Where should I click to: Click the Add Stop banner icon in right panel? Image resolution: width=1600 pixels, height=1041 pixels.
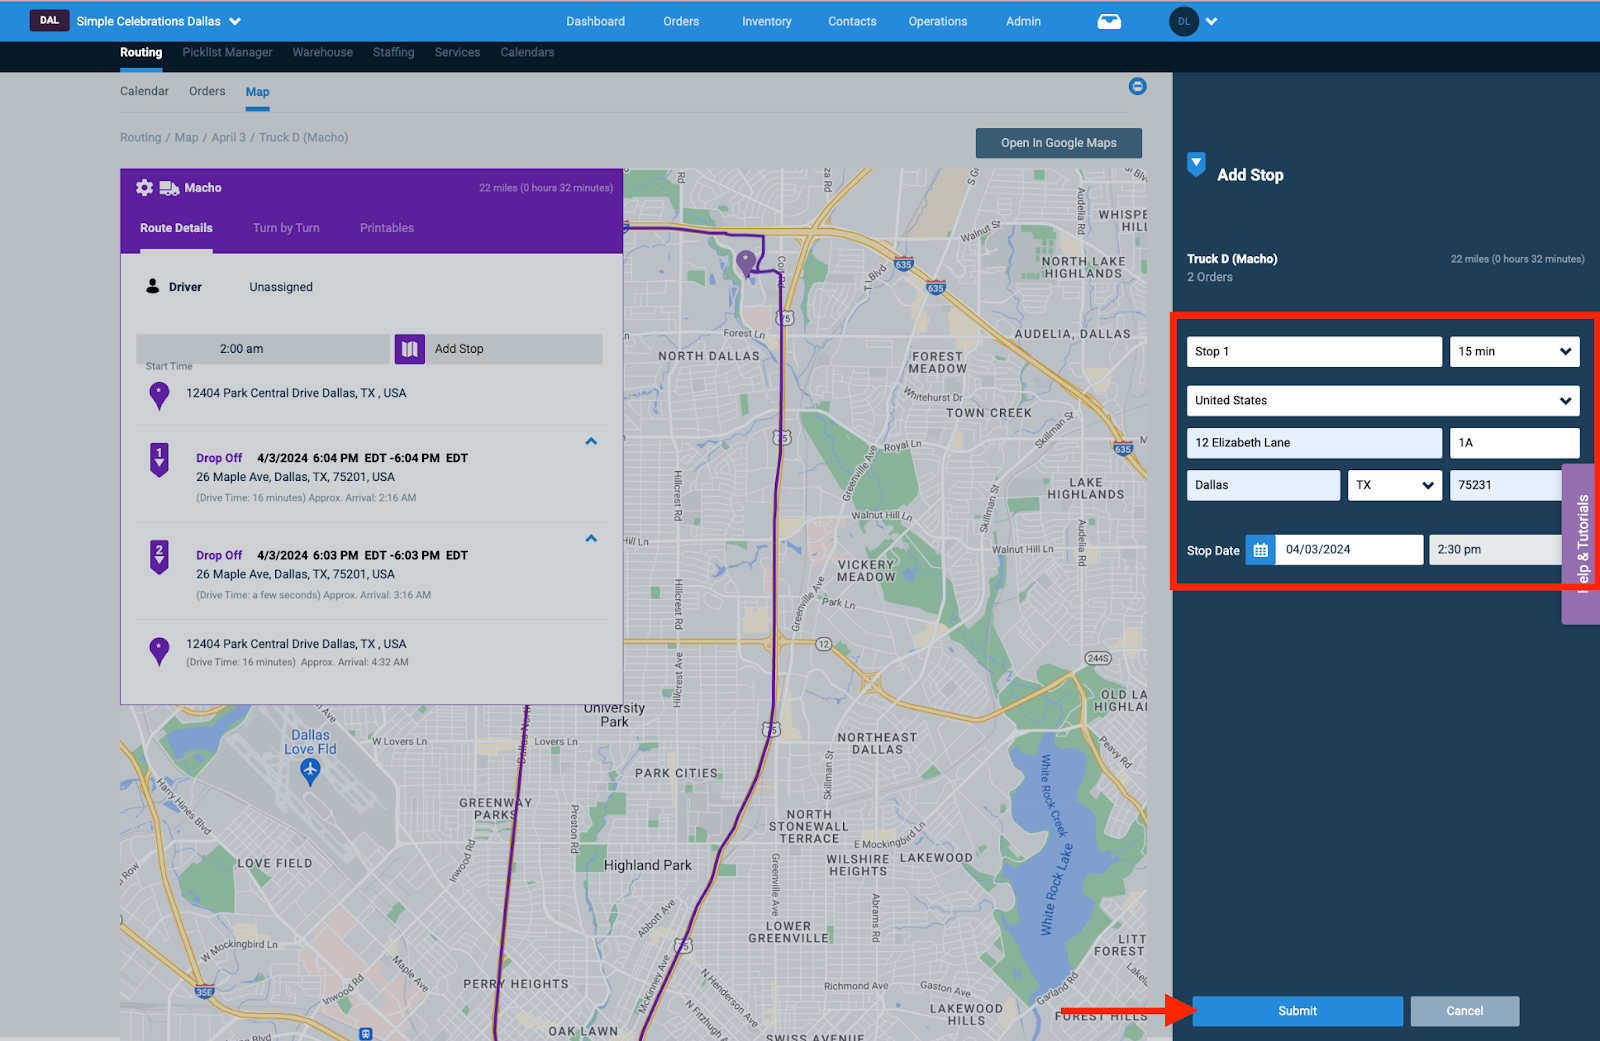pyautogui.click(x=1196, y=165)
